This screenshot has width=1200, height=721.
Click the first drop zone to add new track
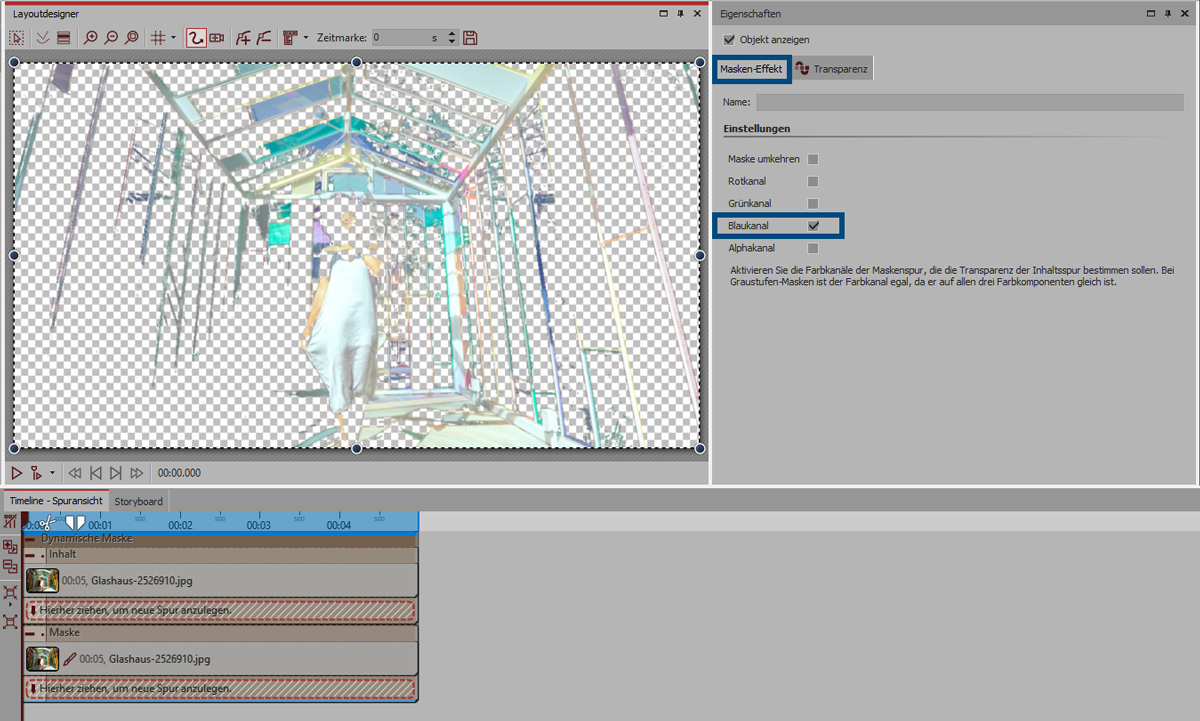[220, 610]
